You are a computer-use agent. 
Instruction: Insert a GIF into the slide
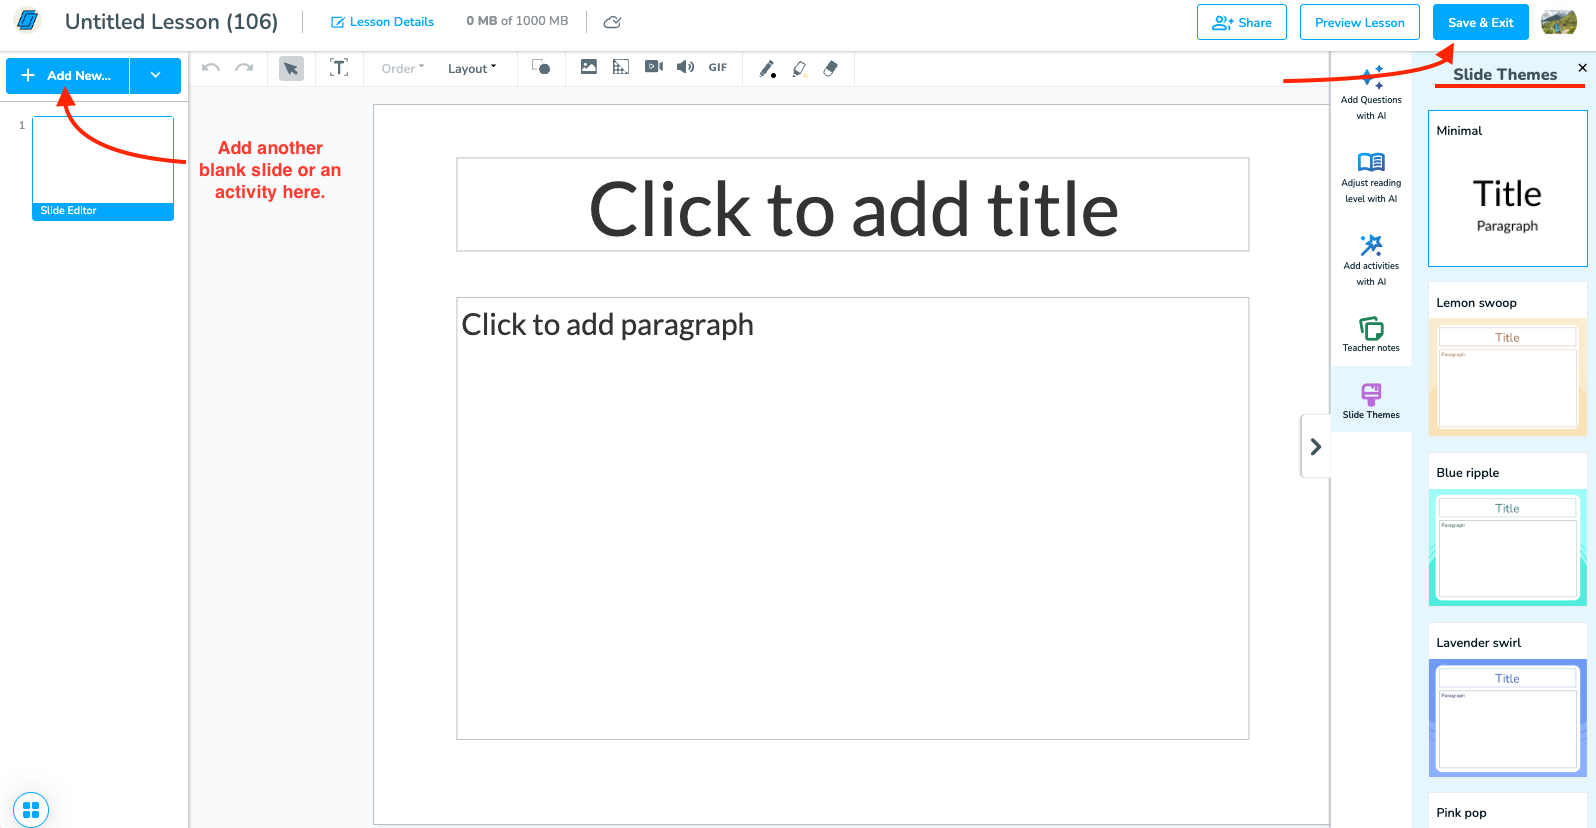pos(718,67)
